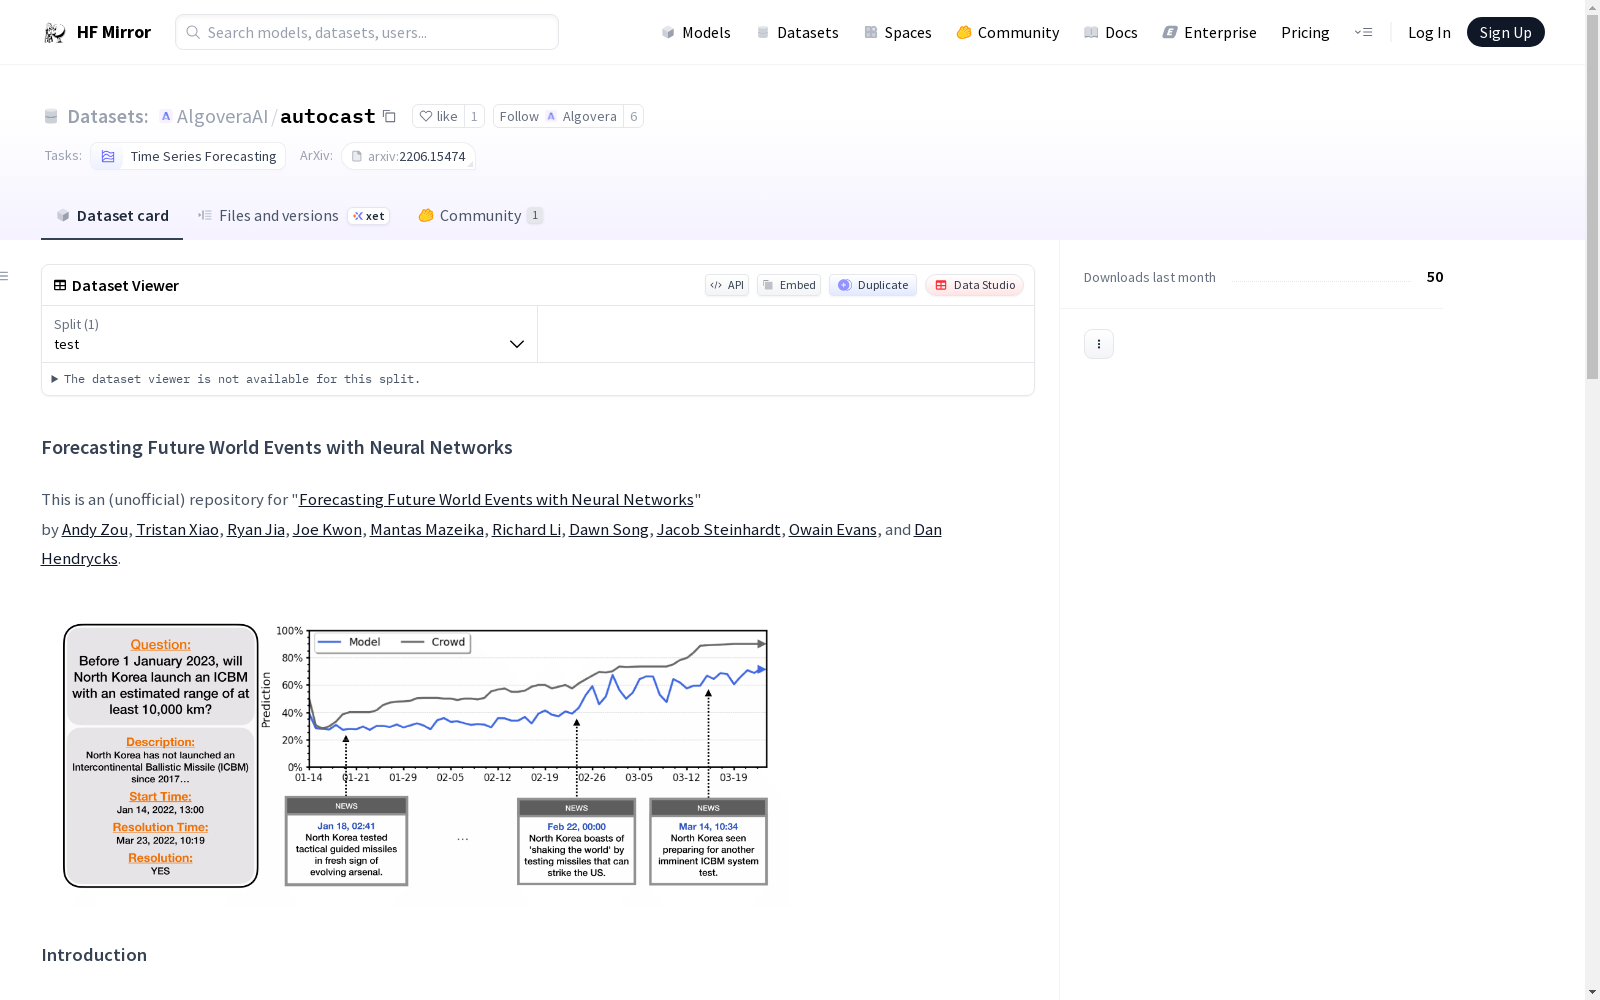
Task: Open Enterprise in the top navigation
Action: [x=1210, y=32]
